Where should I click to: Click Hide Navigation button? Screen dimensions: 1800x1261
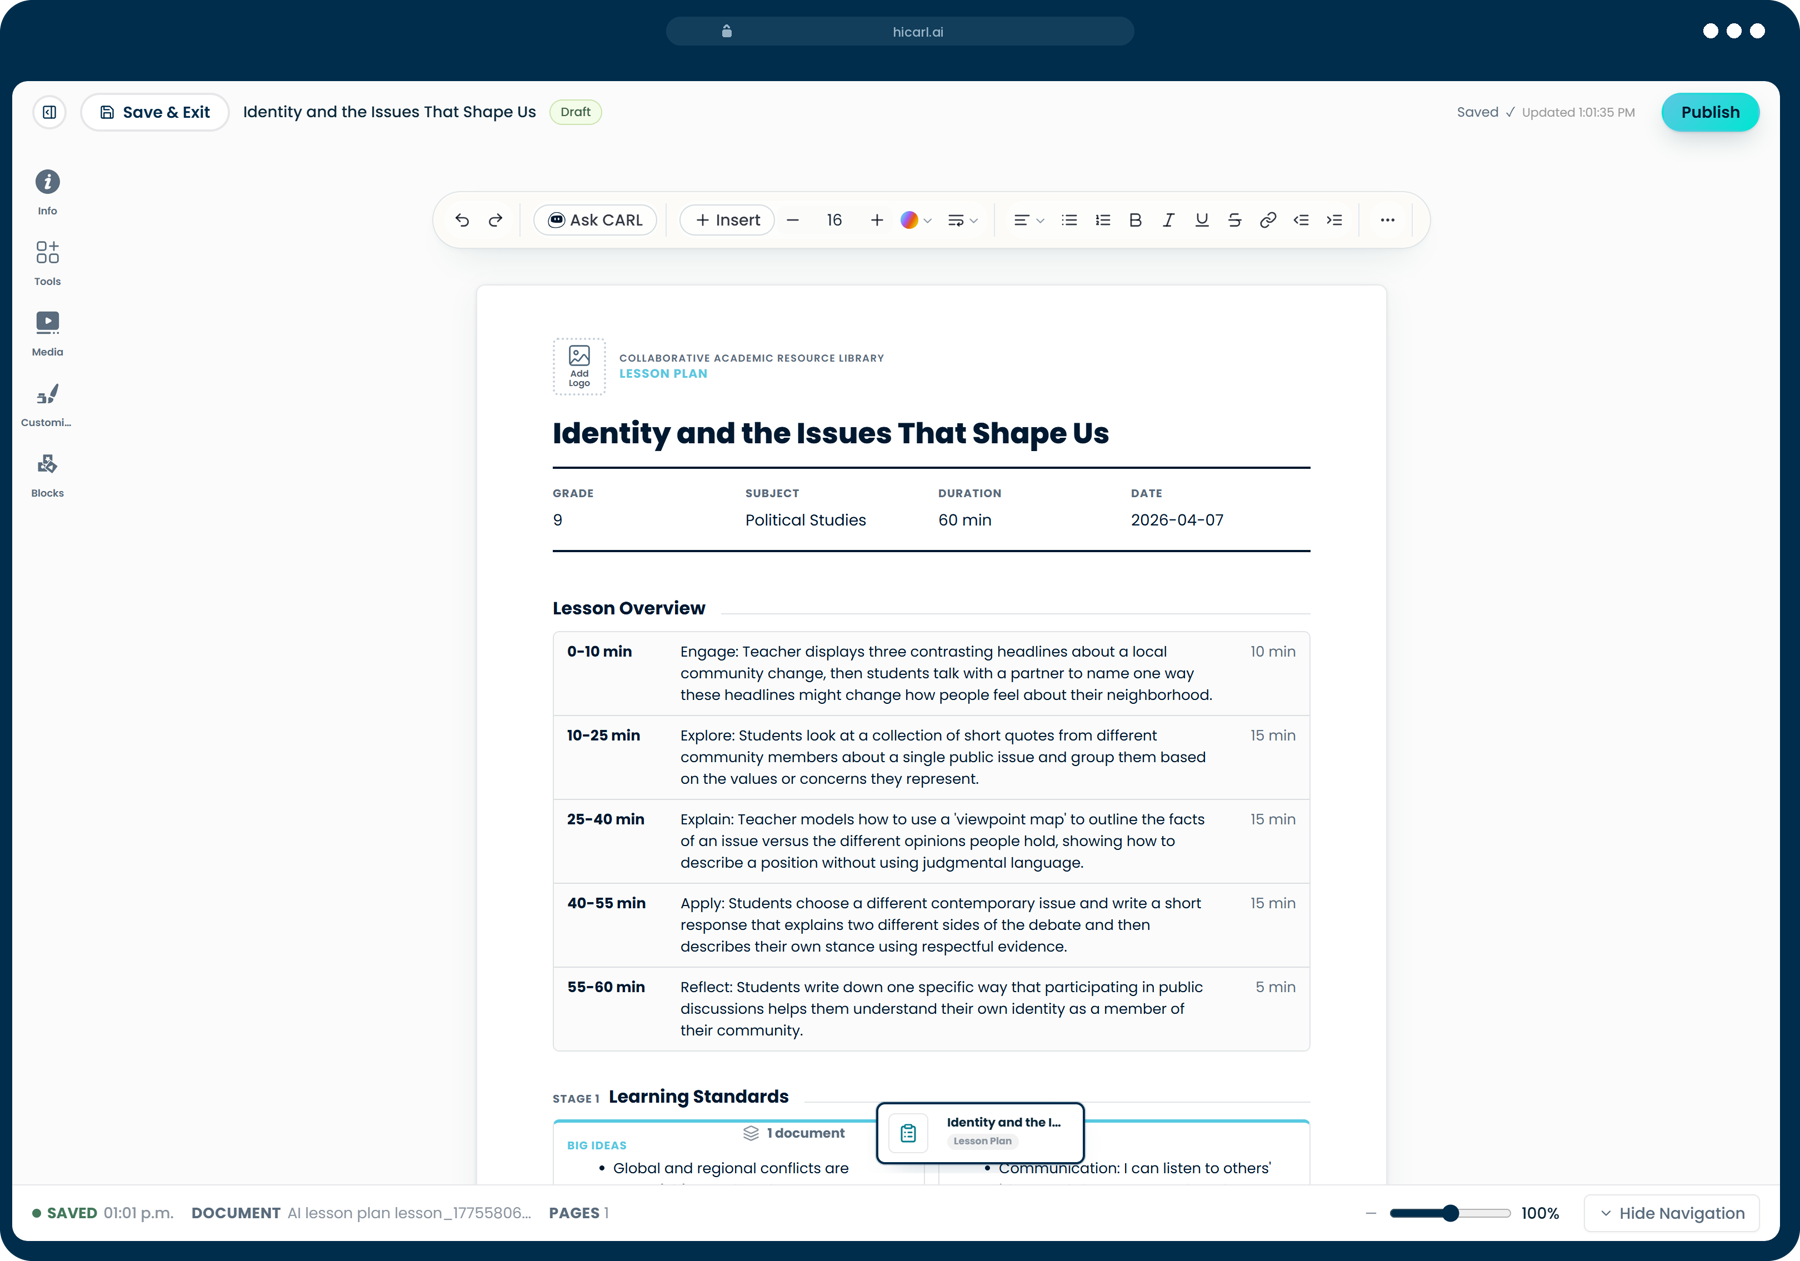(x=1672, y=1213)
